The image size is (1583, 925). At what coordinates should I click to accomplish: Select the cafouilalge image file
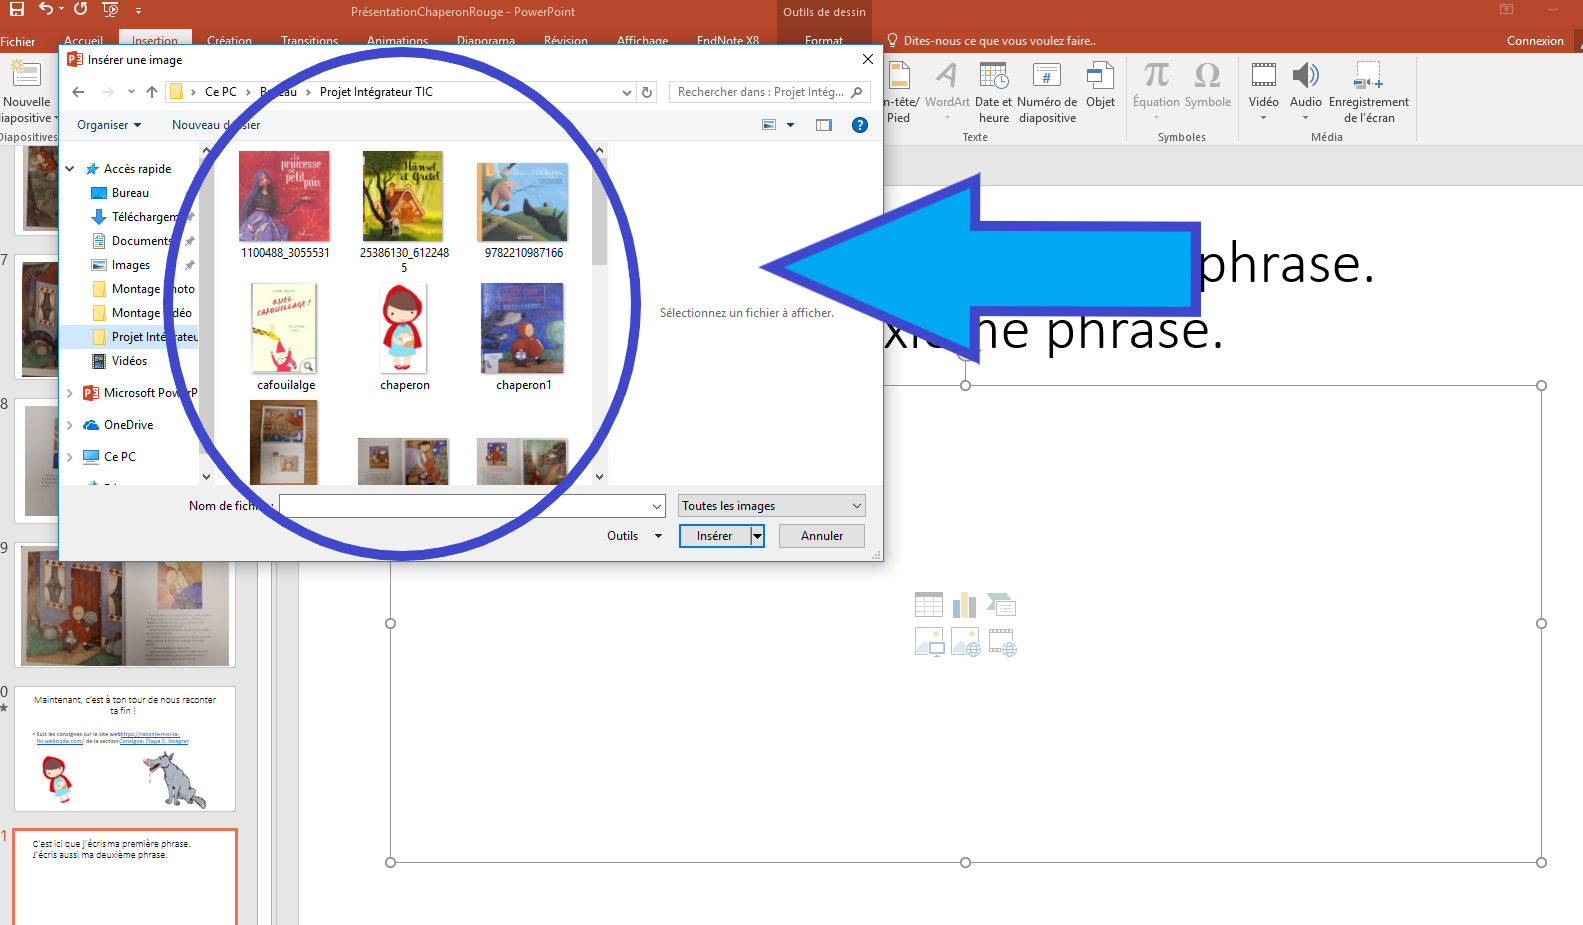285,337
